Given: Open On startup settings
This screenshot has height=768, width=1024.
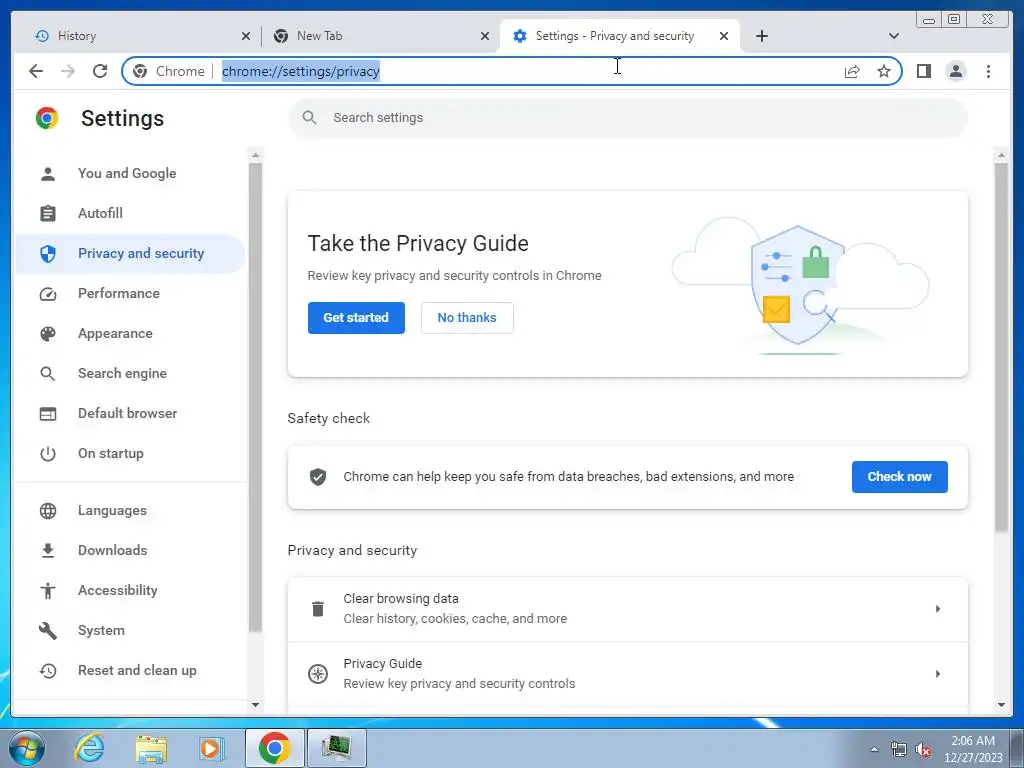Looking at the screenshot, I should [x=129, y=453].
